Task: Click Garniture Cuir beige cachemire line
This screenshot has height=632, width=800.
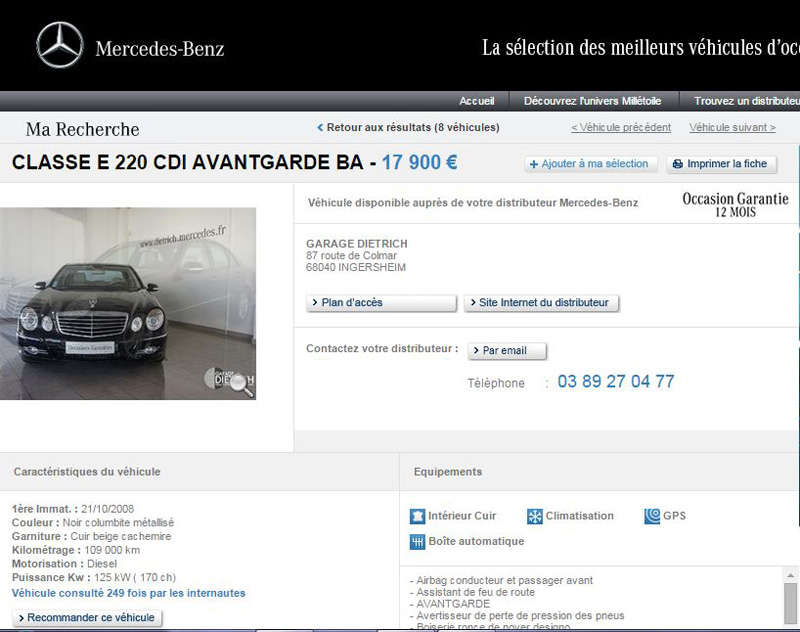Action: click(x=91, y=537)
